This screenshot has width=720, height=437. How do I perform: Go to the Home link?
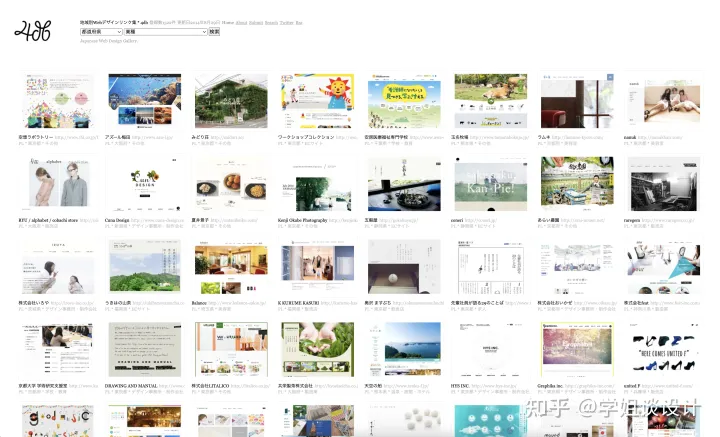[228, 22]
